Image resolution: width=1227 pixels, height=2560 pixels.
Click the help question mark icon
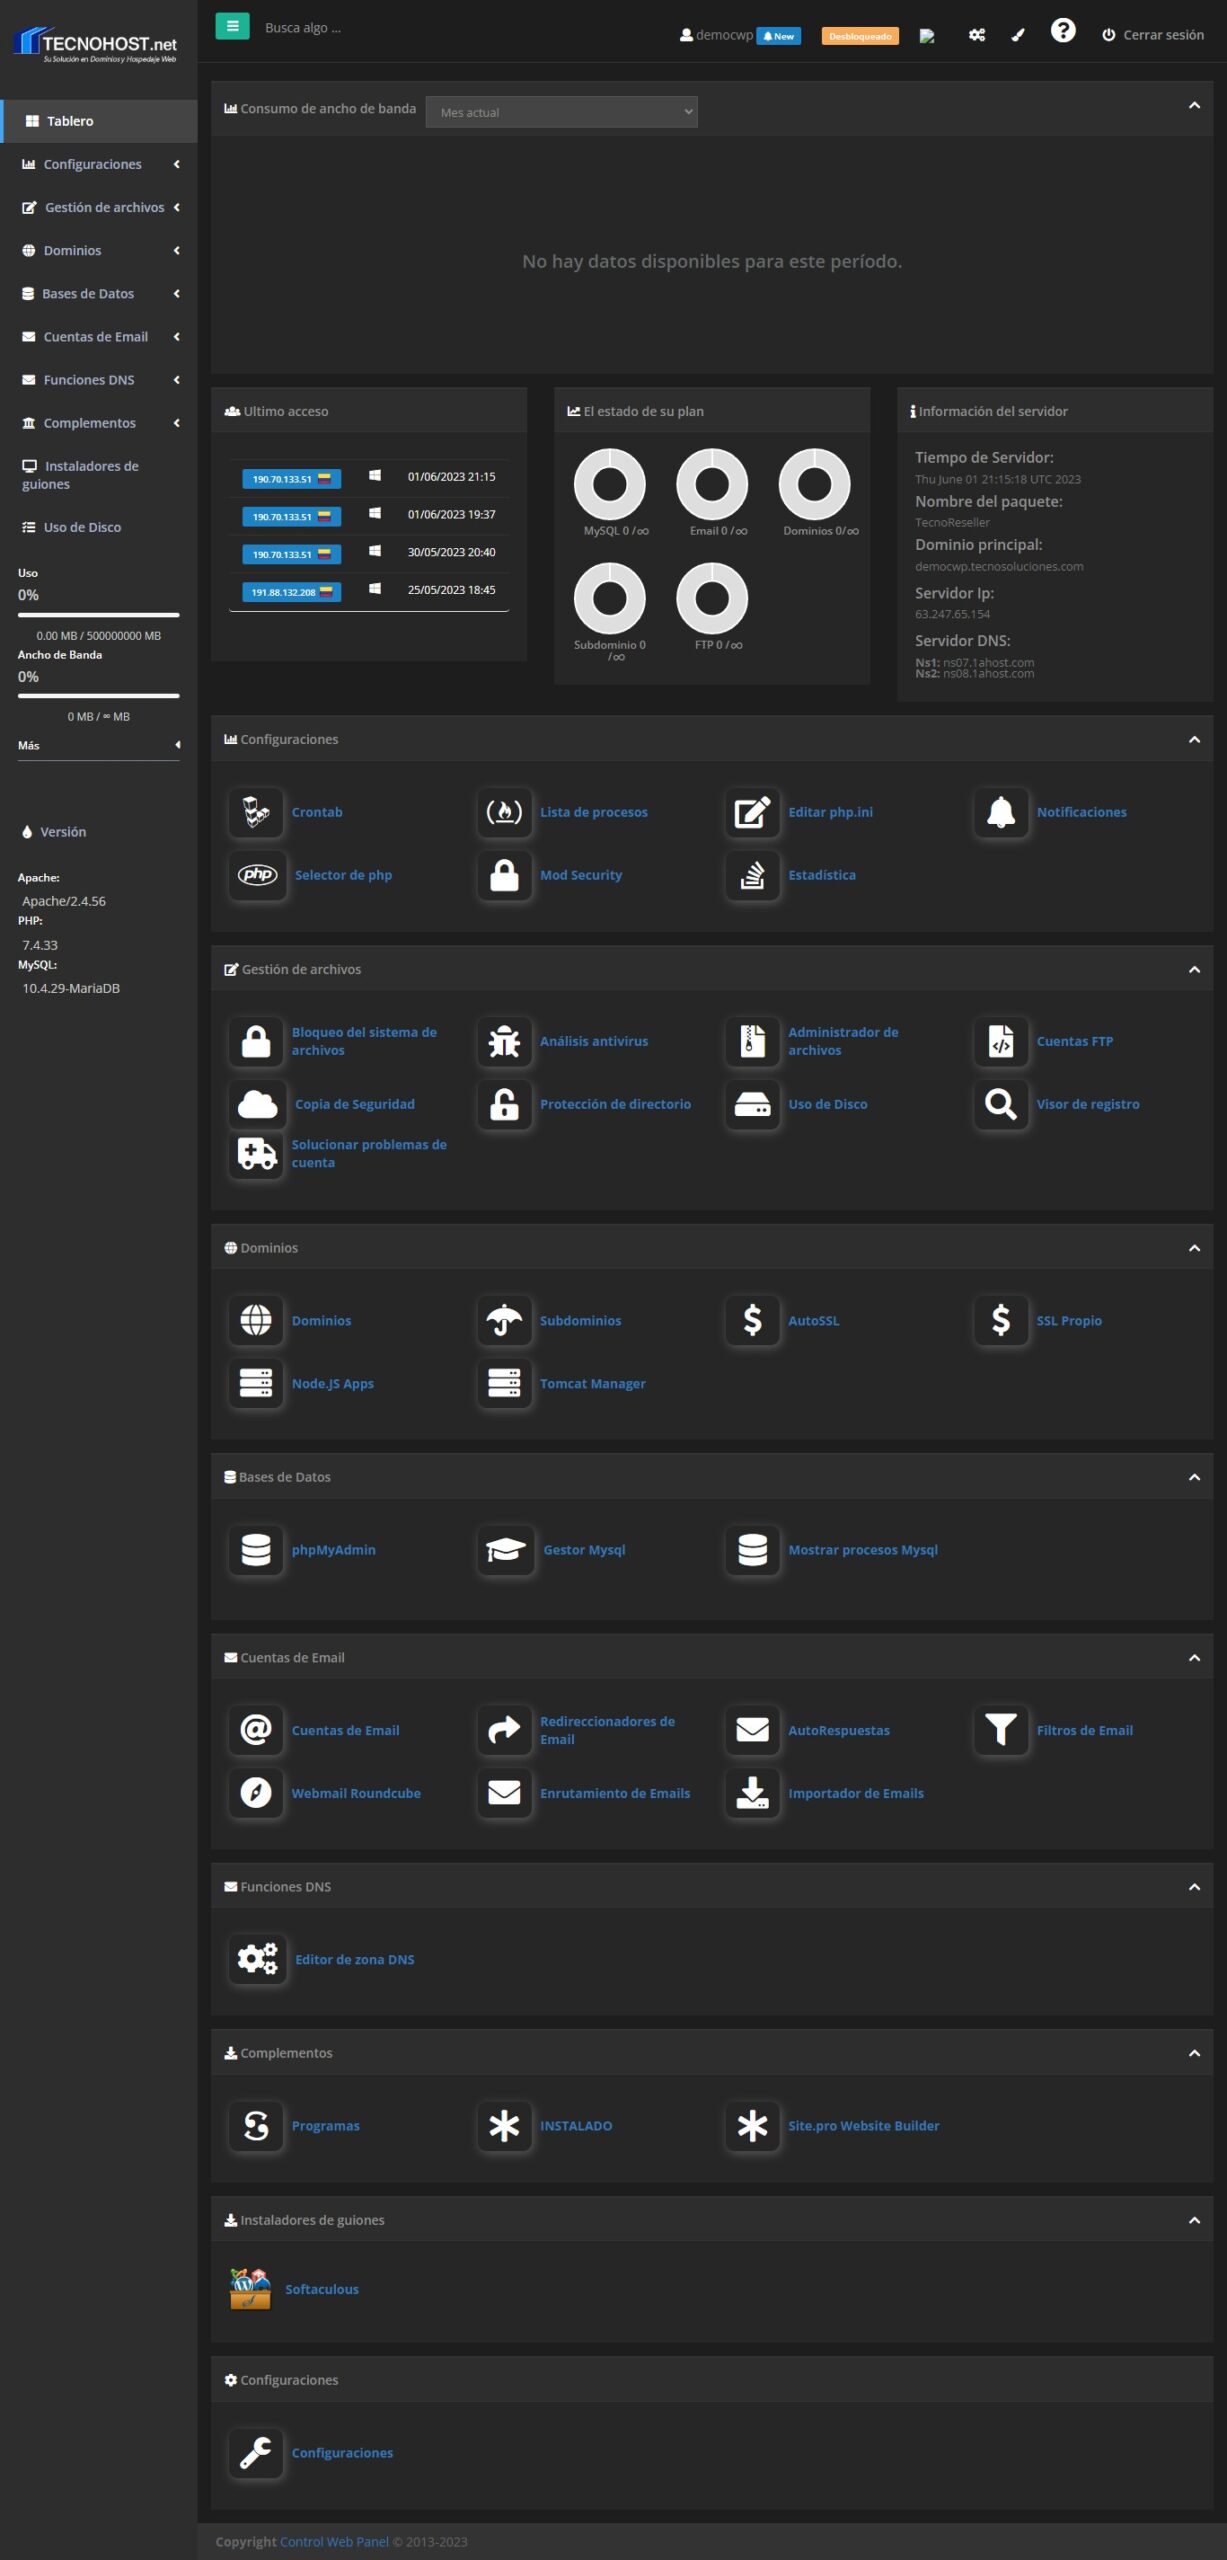[x=1062, y=31]
